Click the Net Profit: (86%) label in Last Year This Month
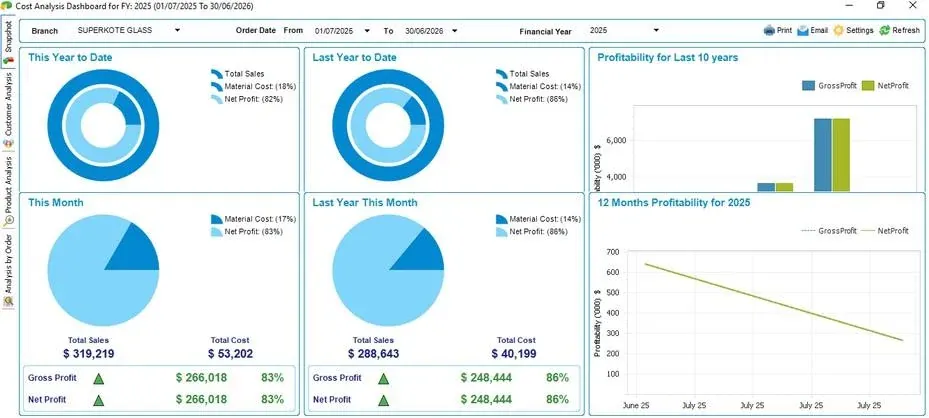The height and width of the screenshot is (418, 929). tap(539, 232)
